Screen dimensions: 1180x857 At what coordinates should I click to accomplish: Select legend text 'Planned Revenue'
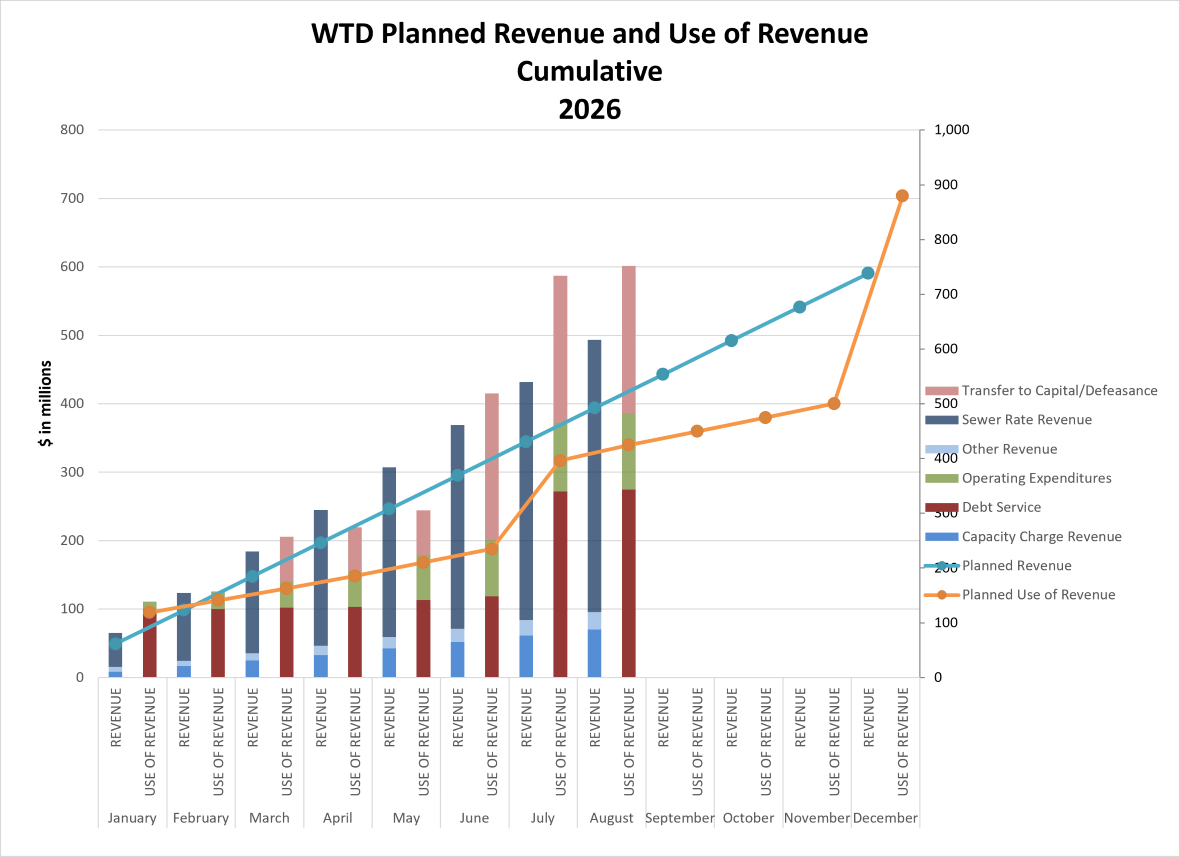pyautogui.click(x=1017, y=566)
